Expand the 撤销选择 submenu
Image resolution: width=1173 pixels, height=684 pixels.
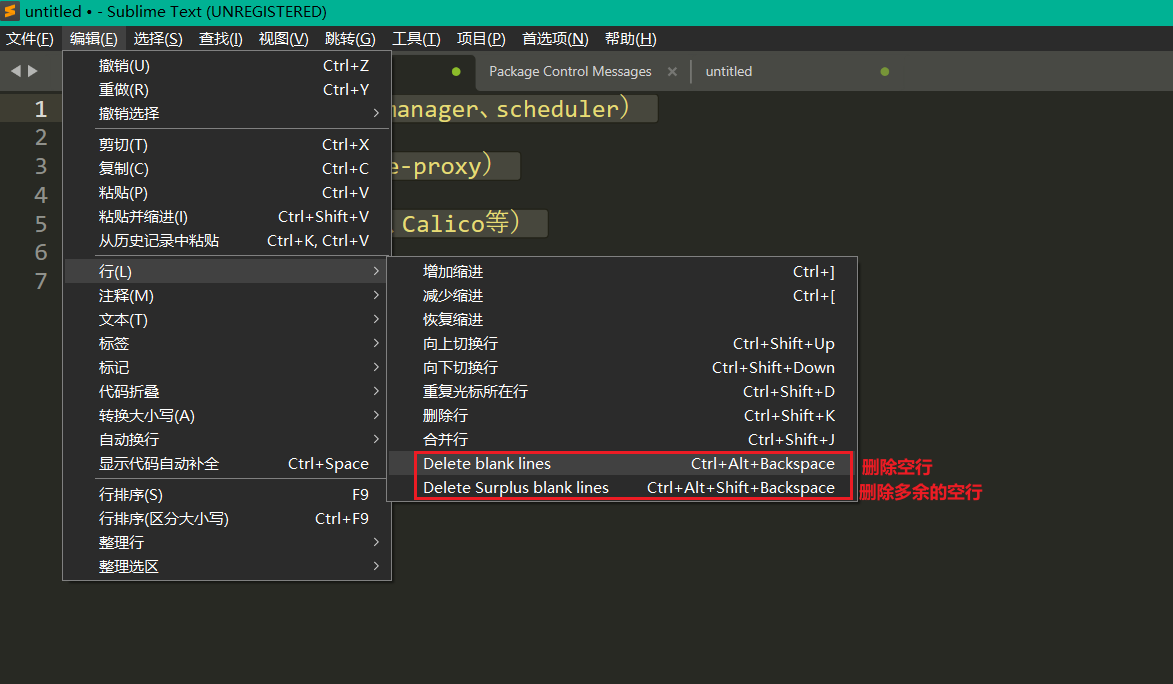(227, 114)
